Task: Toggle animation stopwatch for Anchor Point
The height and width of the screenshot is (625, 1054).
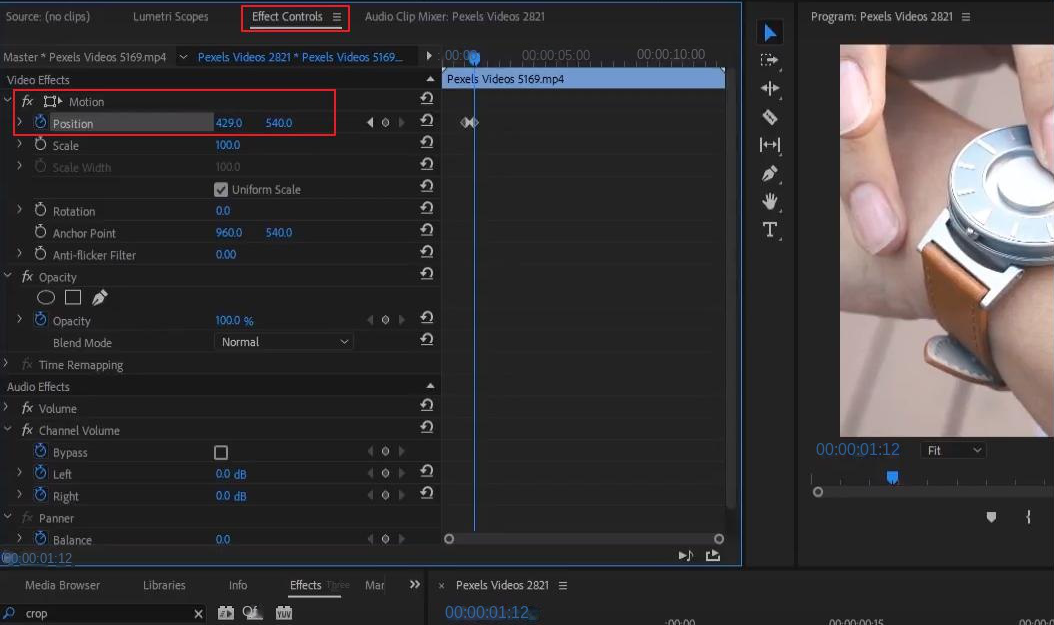Action: click(40, 233)
